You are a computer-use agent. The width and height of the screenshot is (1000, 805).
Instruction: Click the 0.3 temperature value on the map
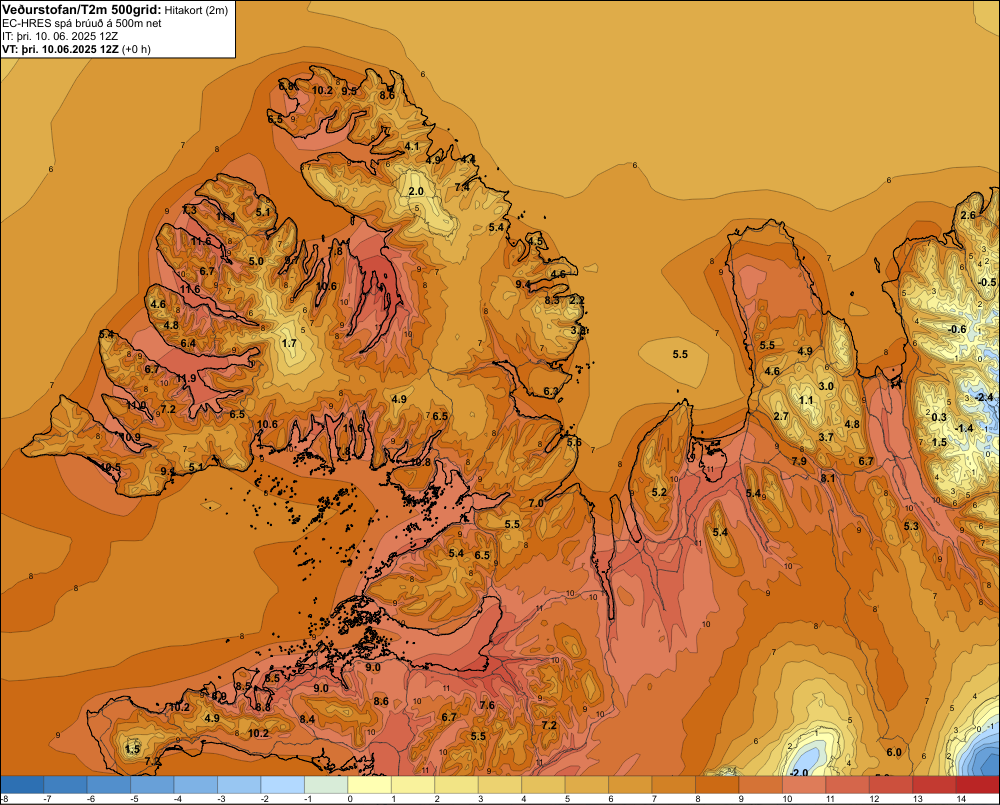pos(939,417)
